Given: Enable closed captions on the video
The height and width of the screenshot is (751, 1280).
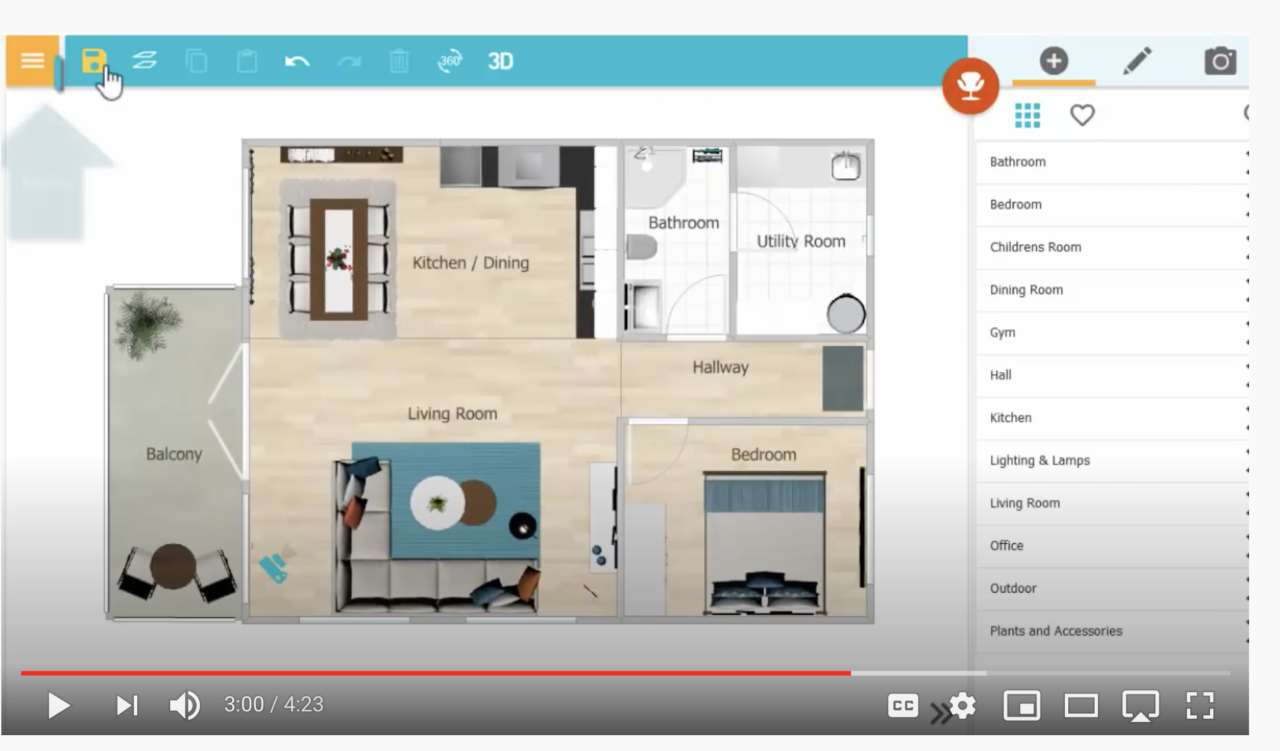Looking at the screenshot, I should click(902, 704).
